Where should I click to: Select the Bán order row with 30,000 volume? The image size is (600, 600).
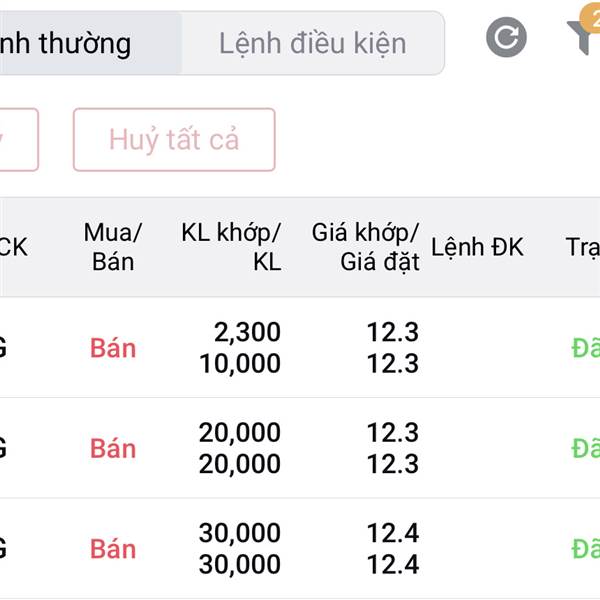pyautogui.click(x=300, y=548)
